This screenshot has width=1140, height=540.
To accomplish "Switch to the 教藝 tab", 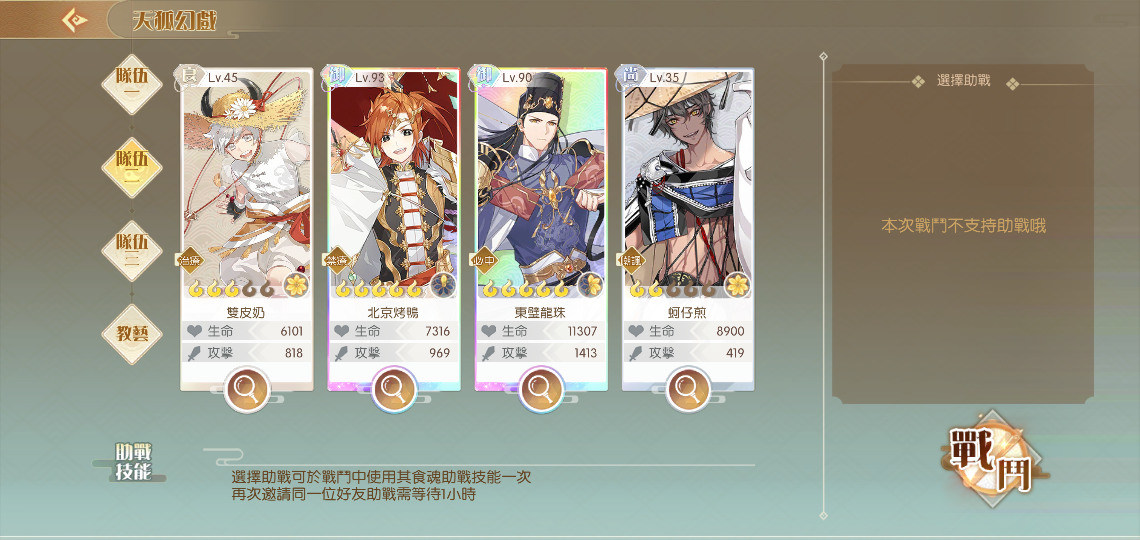I will coord(132,334).
